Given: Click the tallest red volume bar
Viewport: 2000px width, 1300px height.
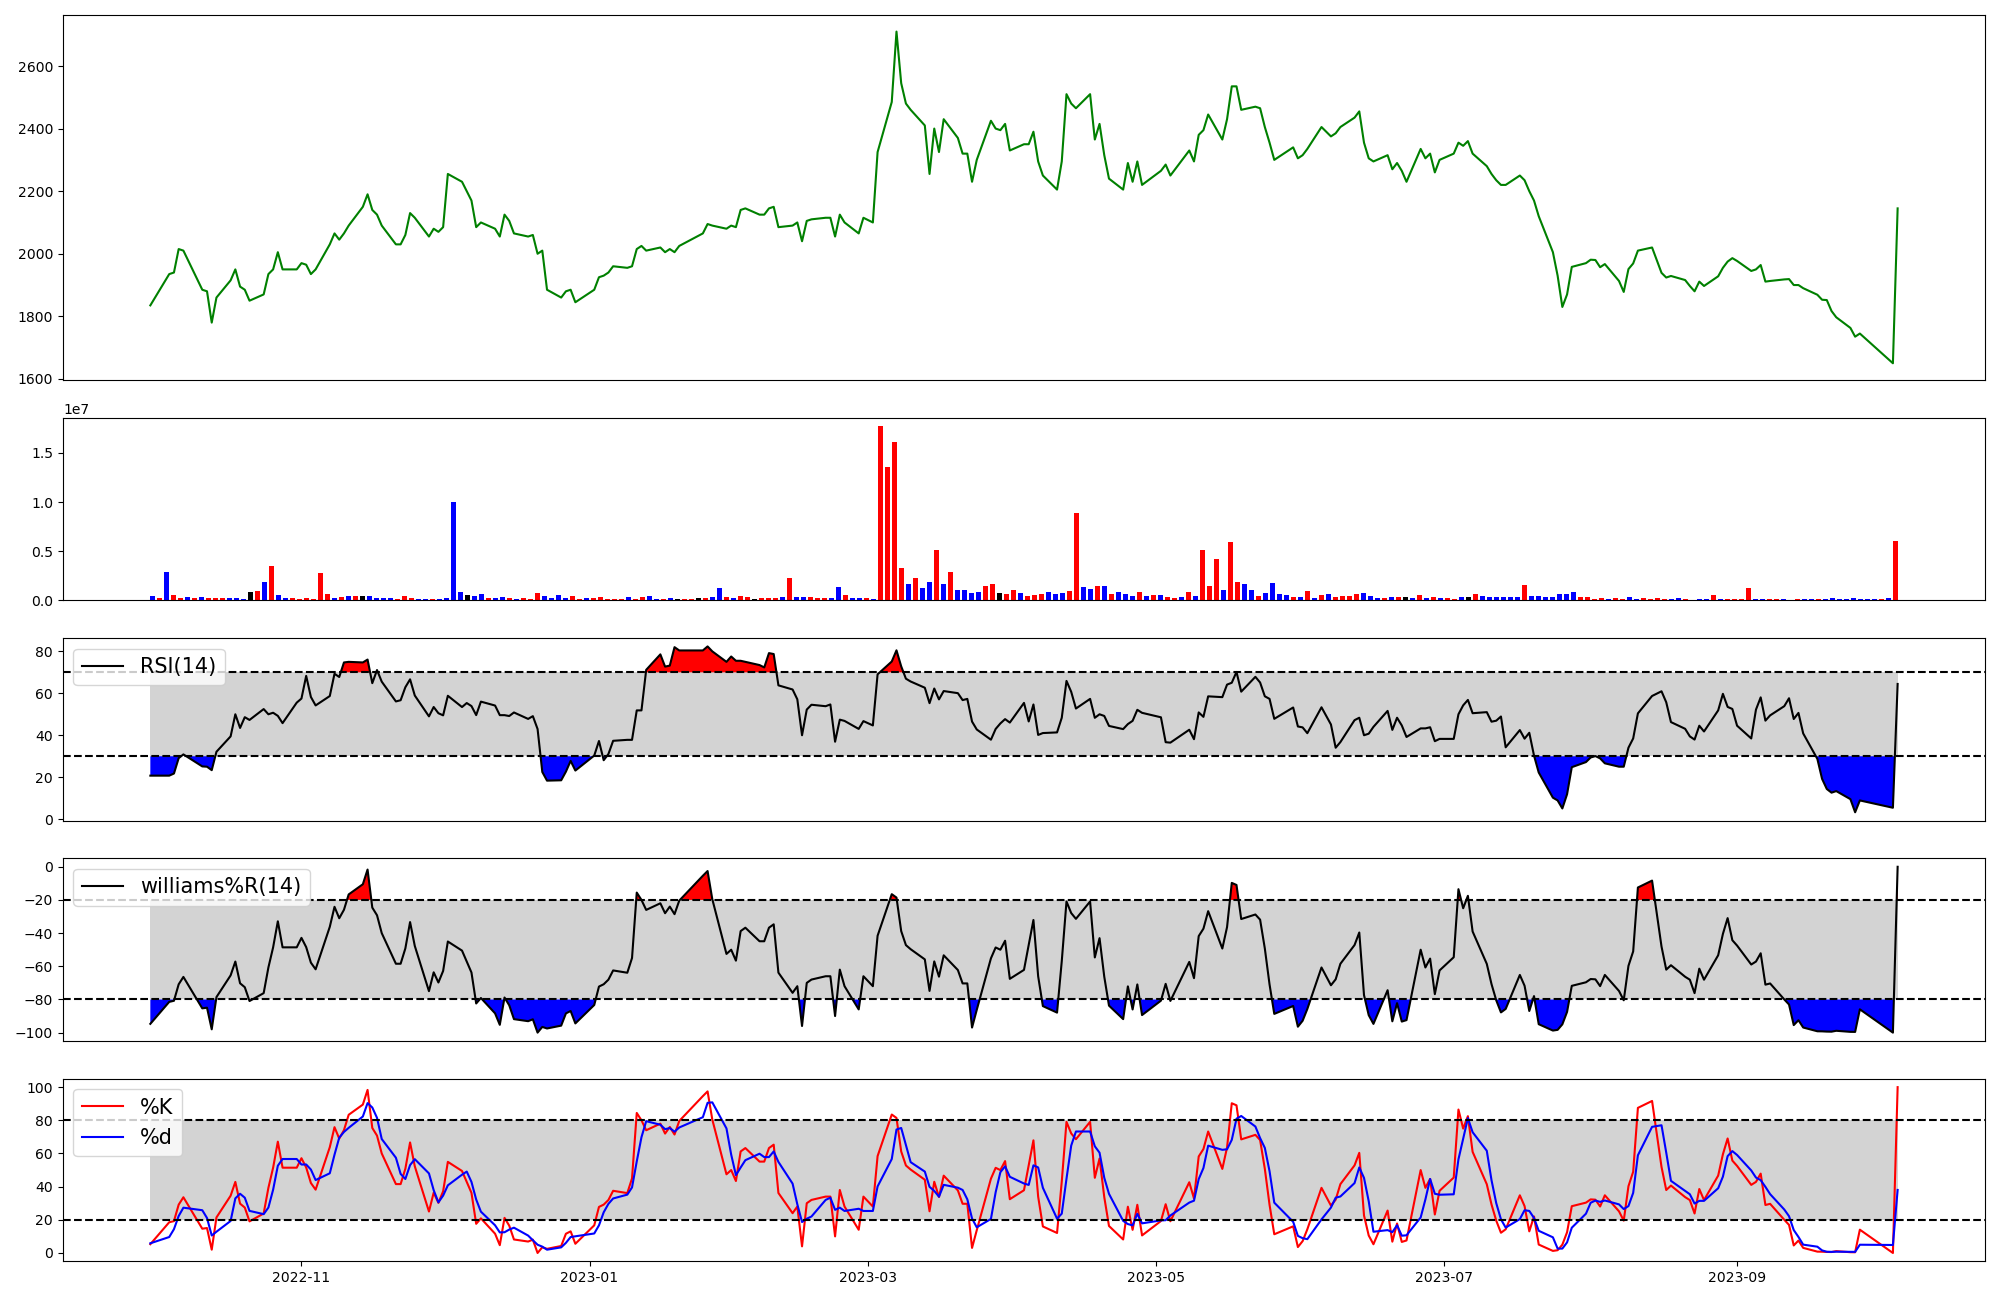Looking at the screenshot, I should tap(880, 515).
